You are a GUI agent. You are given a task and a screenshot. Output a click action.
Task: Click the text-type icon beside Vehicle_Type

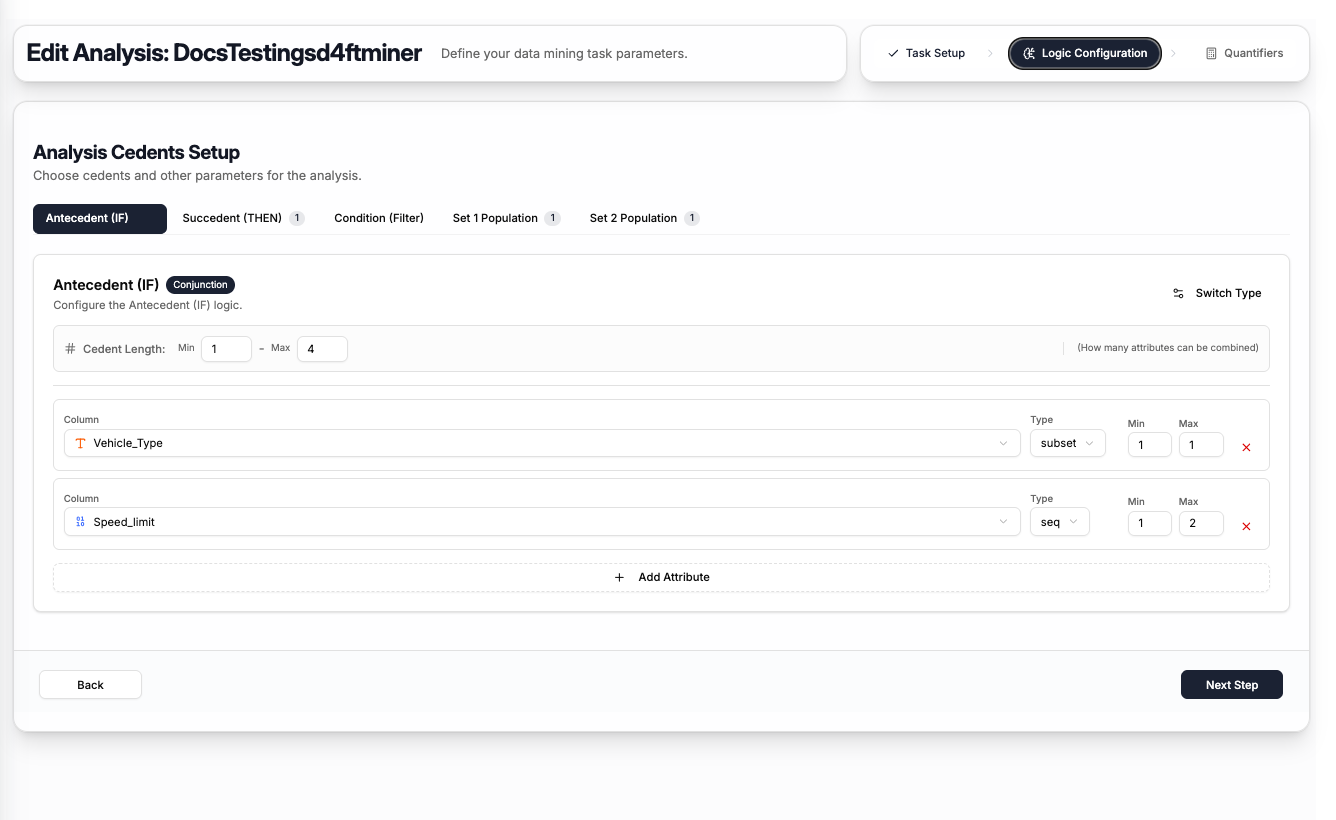coord(80,443)
